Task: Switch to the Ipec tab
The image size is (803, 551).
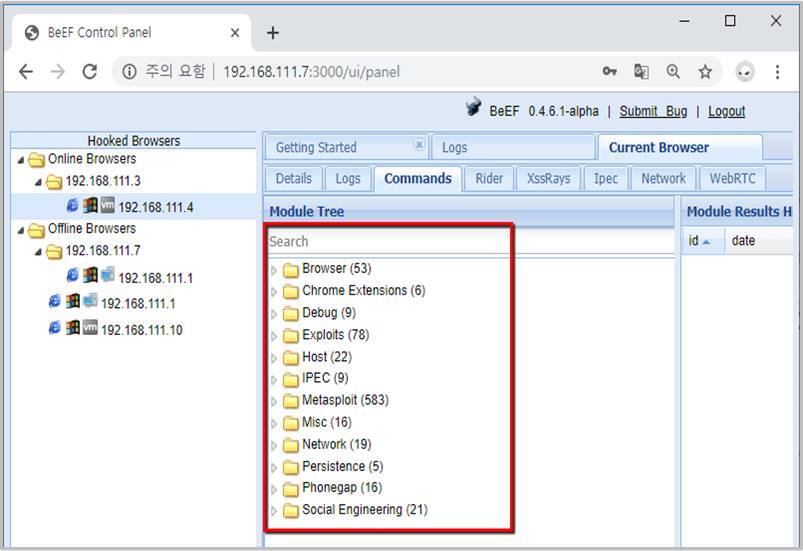Action: pos(606,178)
